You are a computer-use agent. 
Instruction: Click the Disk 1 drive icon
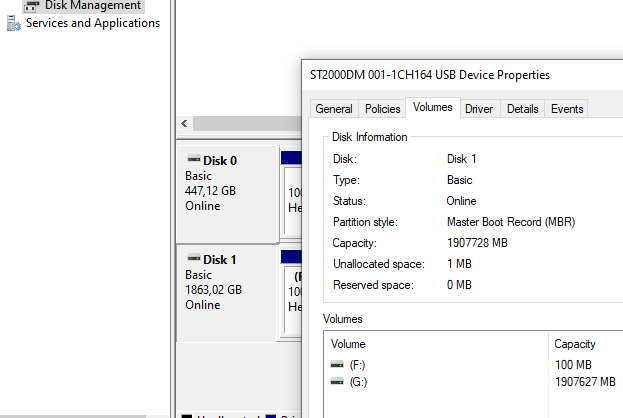pos(193,258)
